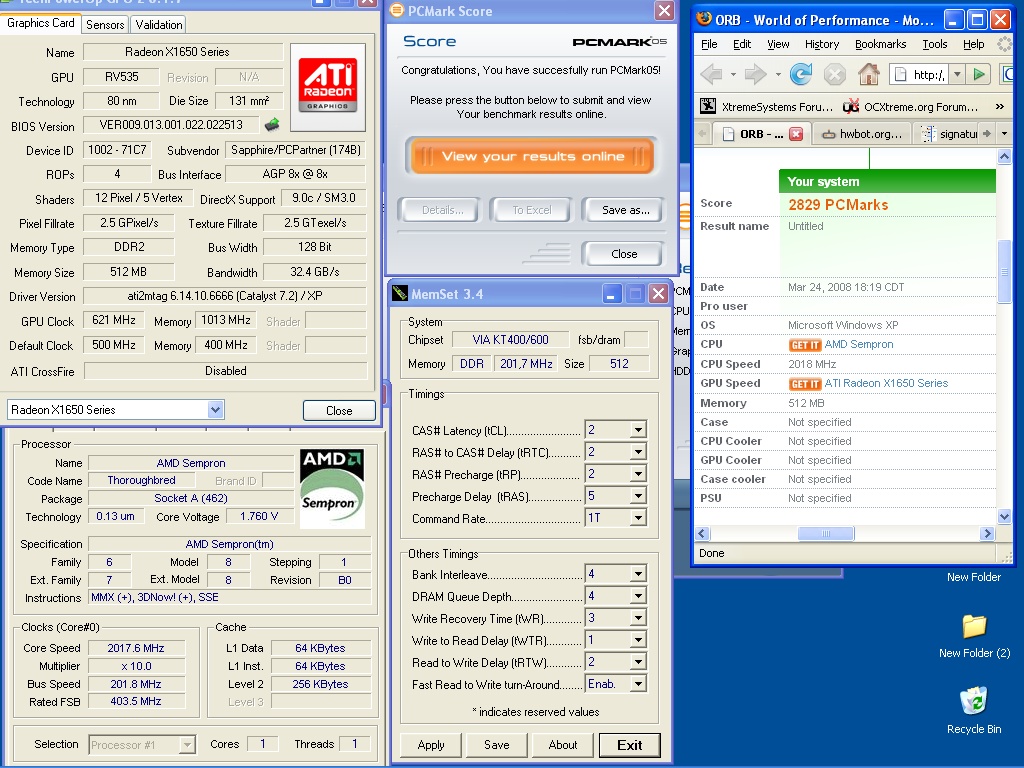Image resolution: width=1024 pixels, height=768 pixels.
Task: Follow the AMD Sempron link in ORB
Action: point(859,344)
